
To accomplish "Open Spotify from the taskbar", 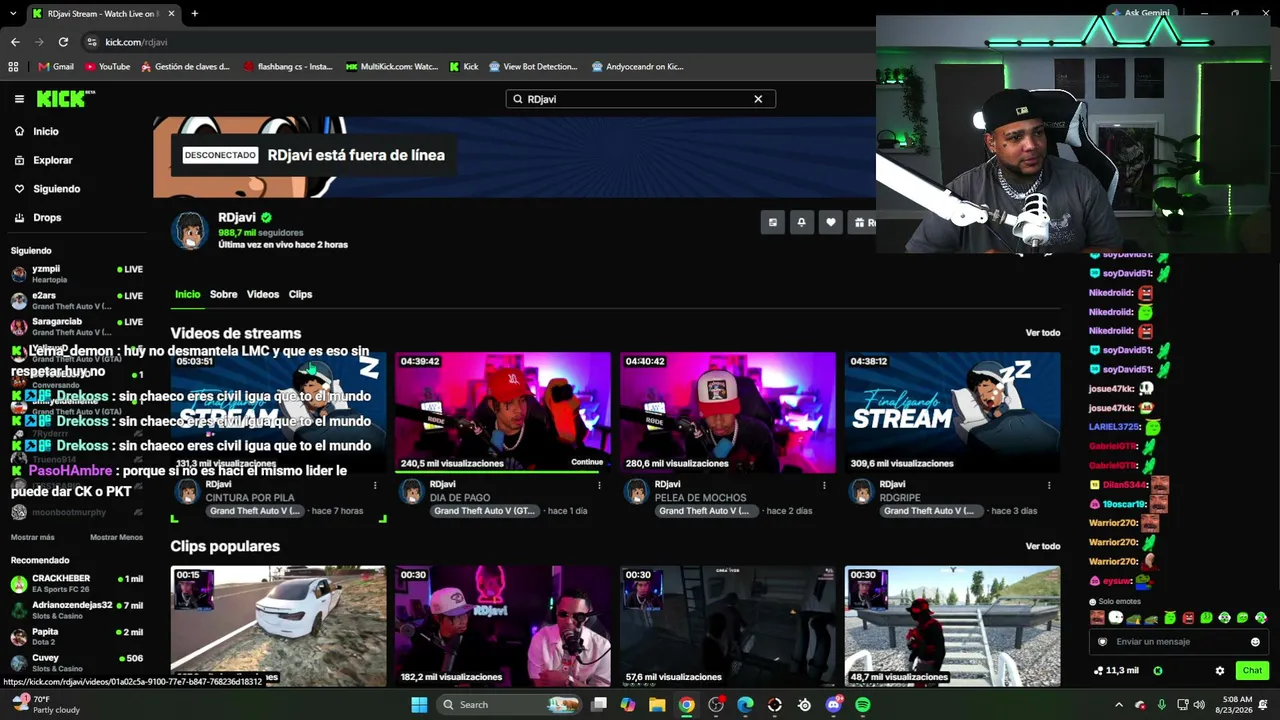I will (863, 705).
